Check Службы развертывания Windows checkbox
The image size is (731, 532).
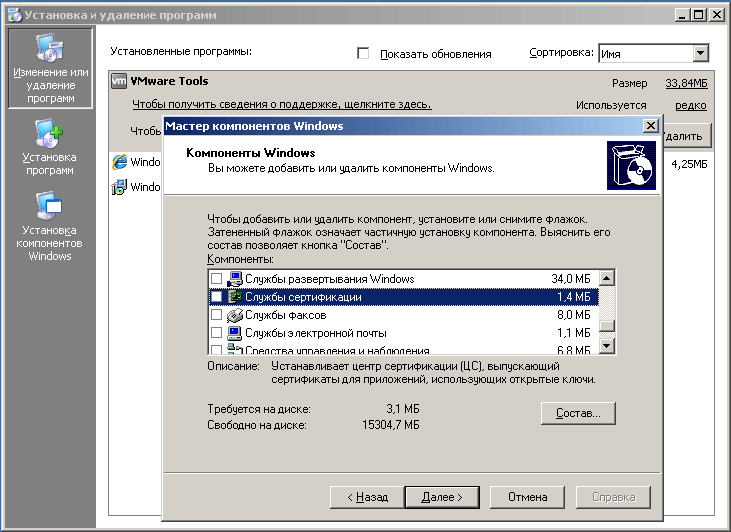[216, 279]
